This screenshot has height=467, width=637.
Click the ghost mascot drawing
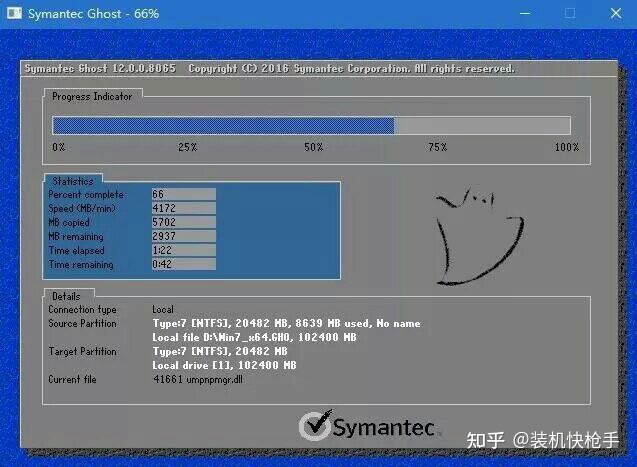click(479, 236)
